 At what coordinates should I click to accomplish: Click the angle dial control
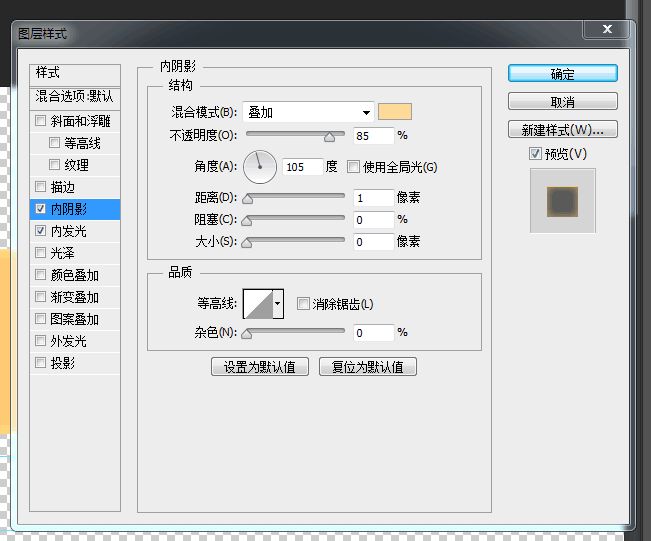(x=260, y=167)
